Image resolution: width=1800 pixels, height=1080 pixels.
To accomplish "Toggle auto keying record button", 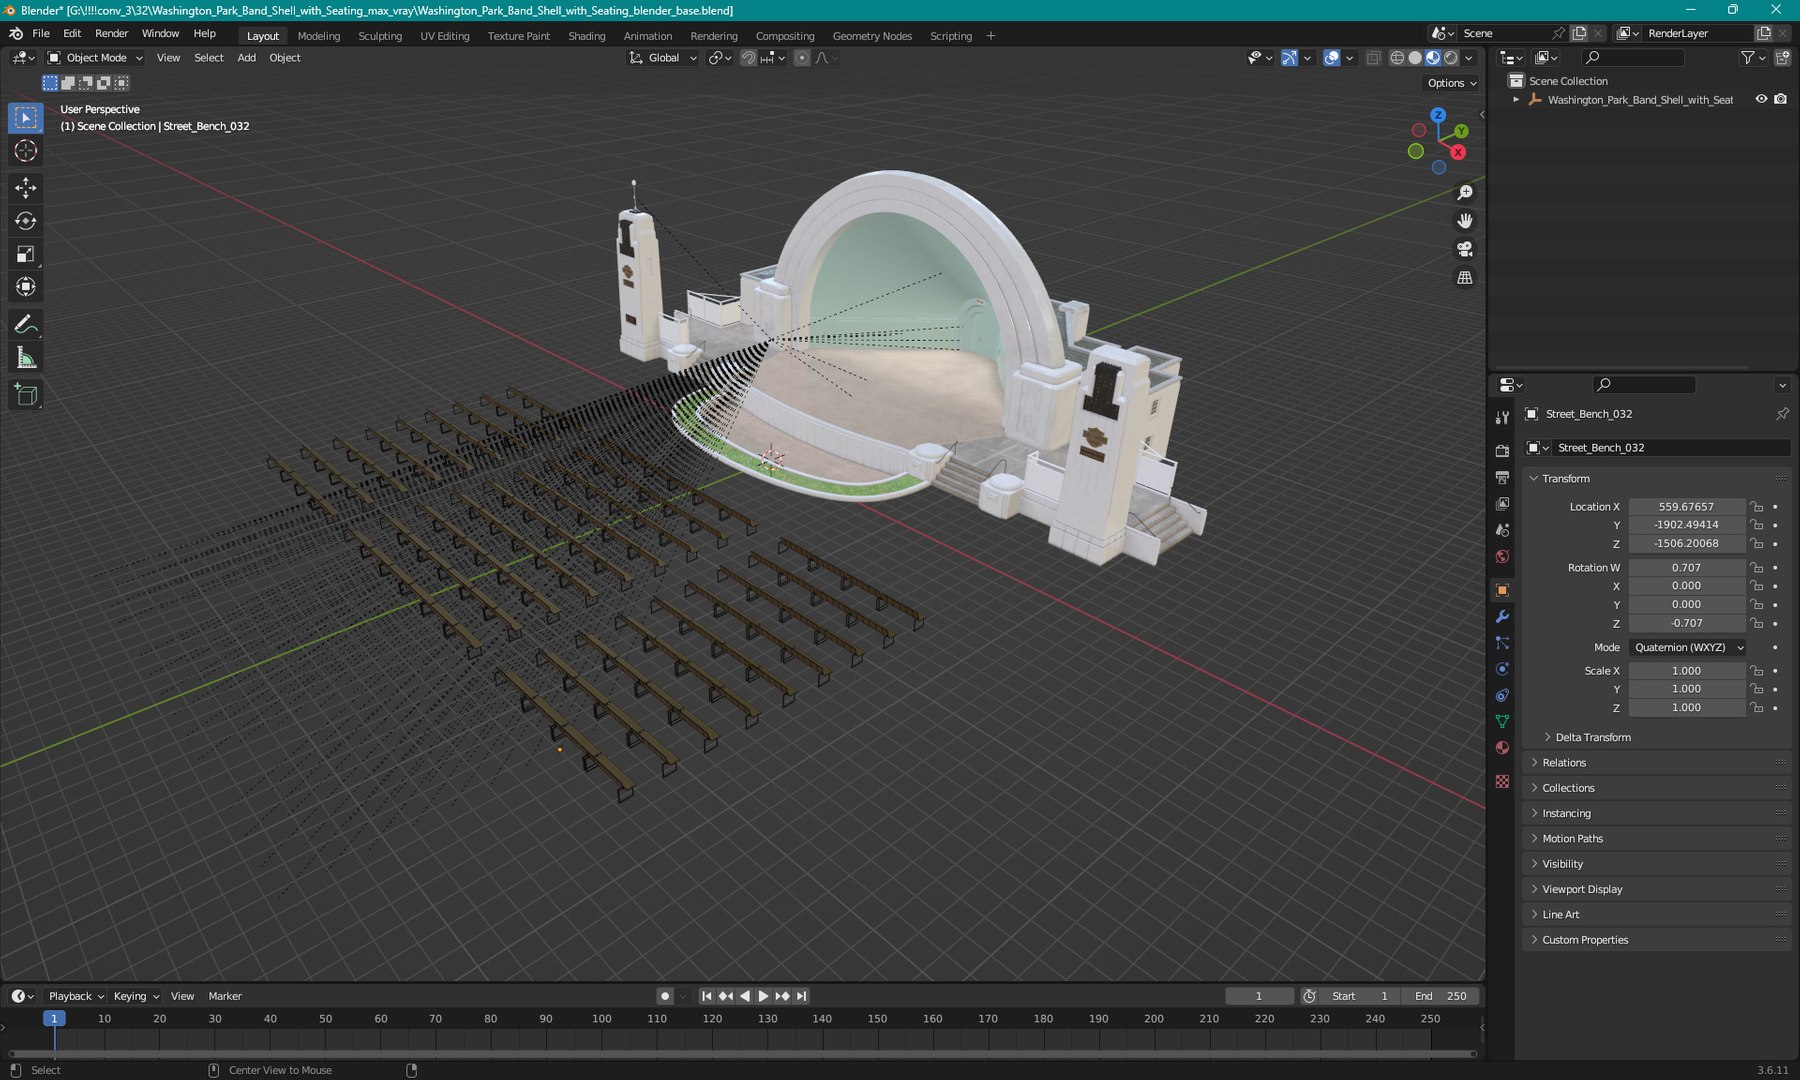I will 665,996.
